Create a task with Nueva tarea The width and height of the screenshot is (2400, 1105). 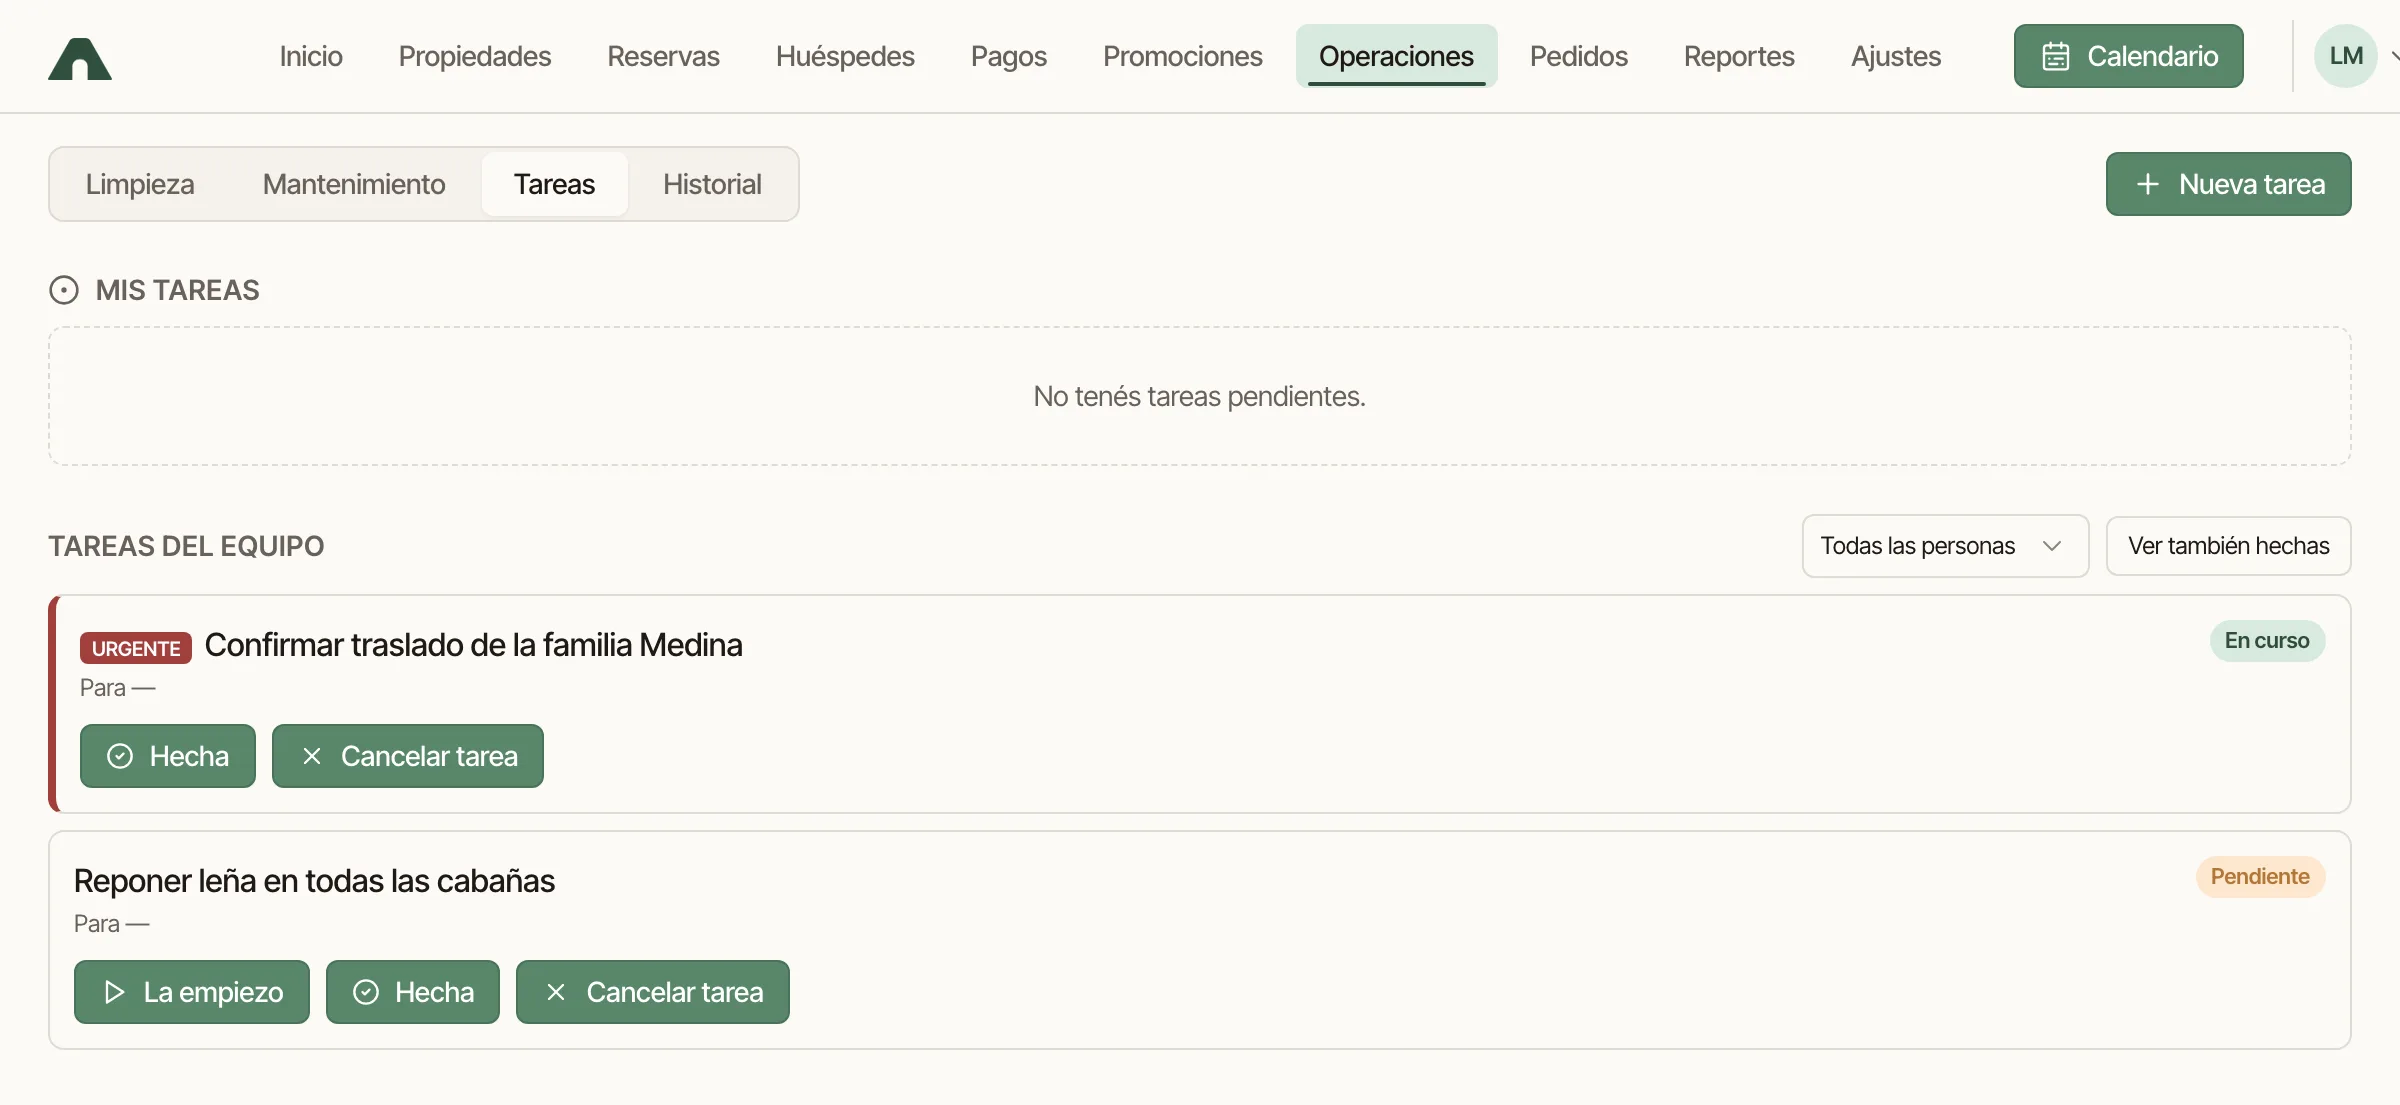(2228, 184)
